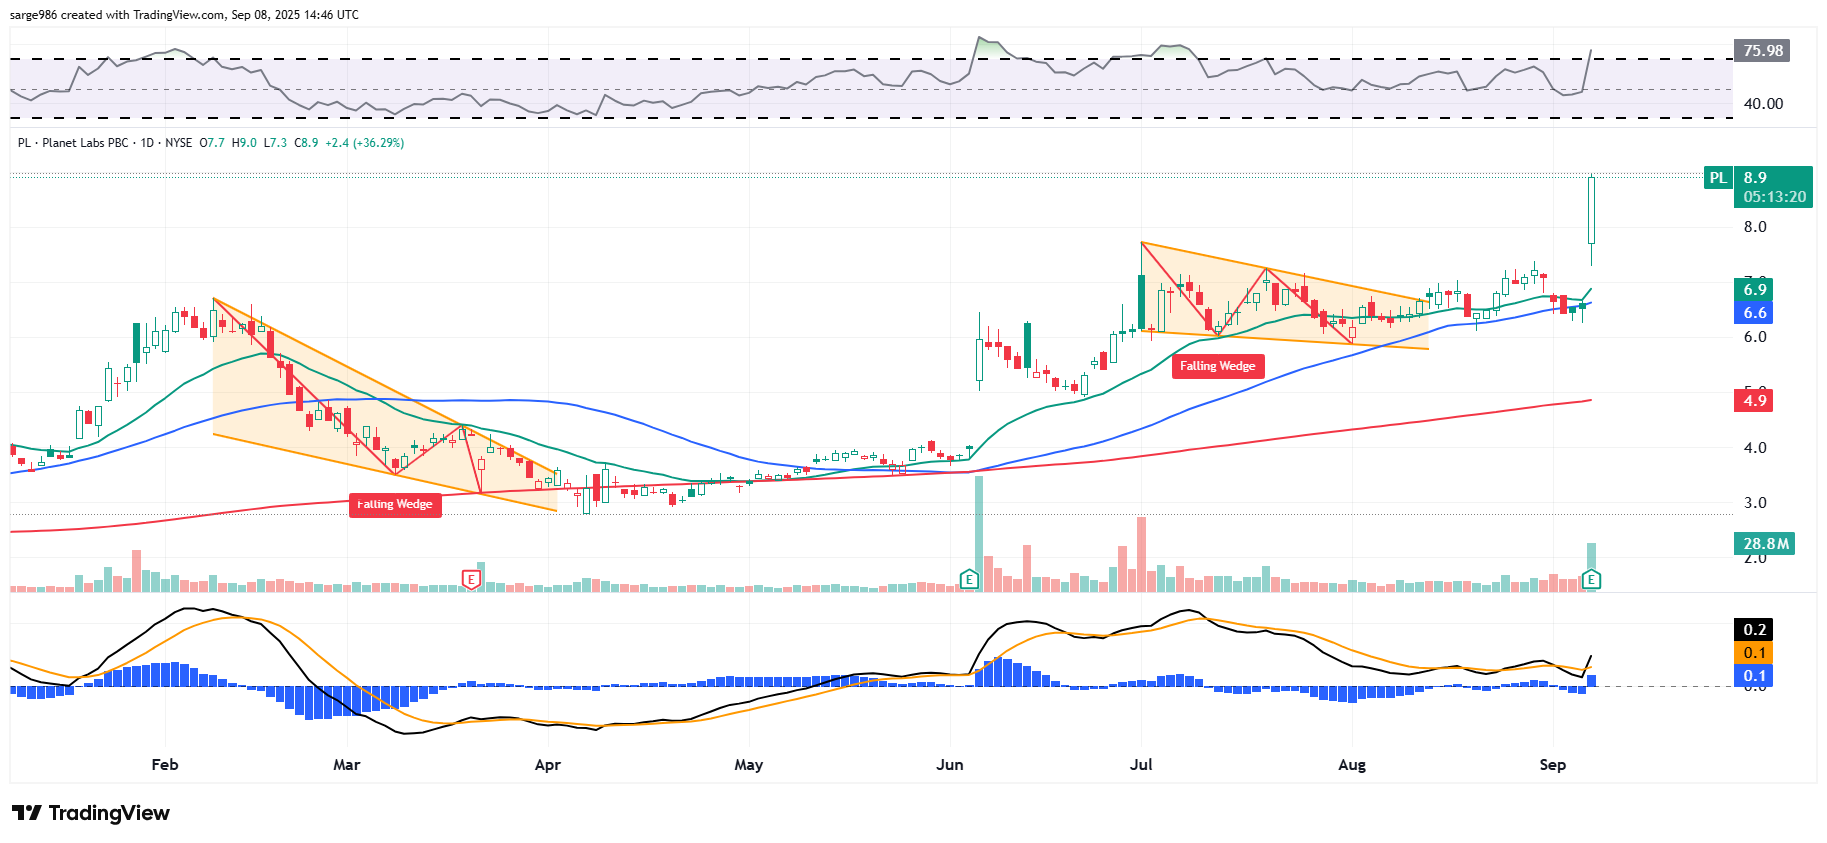Click the volume label 28.8M
This screenshot has width=1827, height=843.
(1765, 544)
